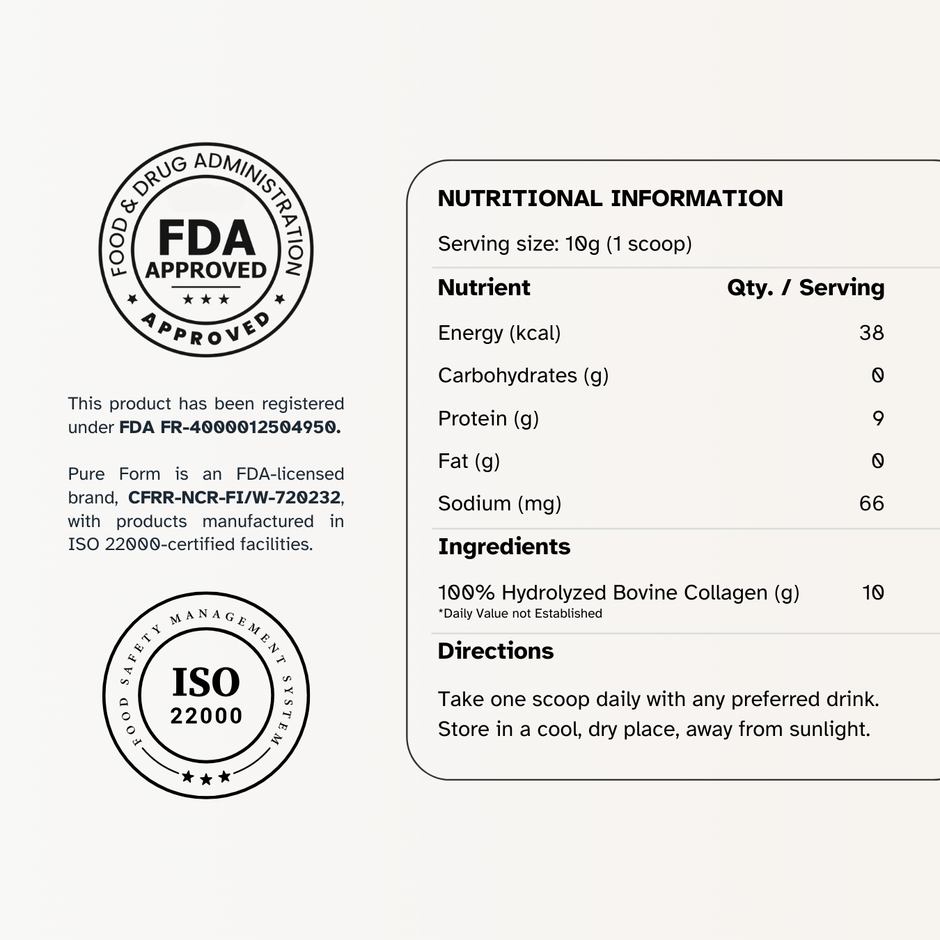The height and width of the screenshot is (940, 940).
Task: Click the Sodium value 66
Action: (x=872, y=503)
